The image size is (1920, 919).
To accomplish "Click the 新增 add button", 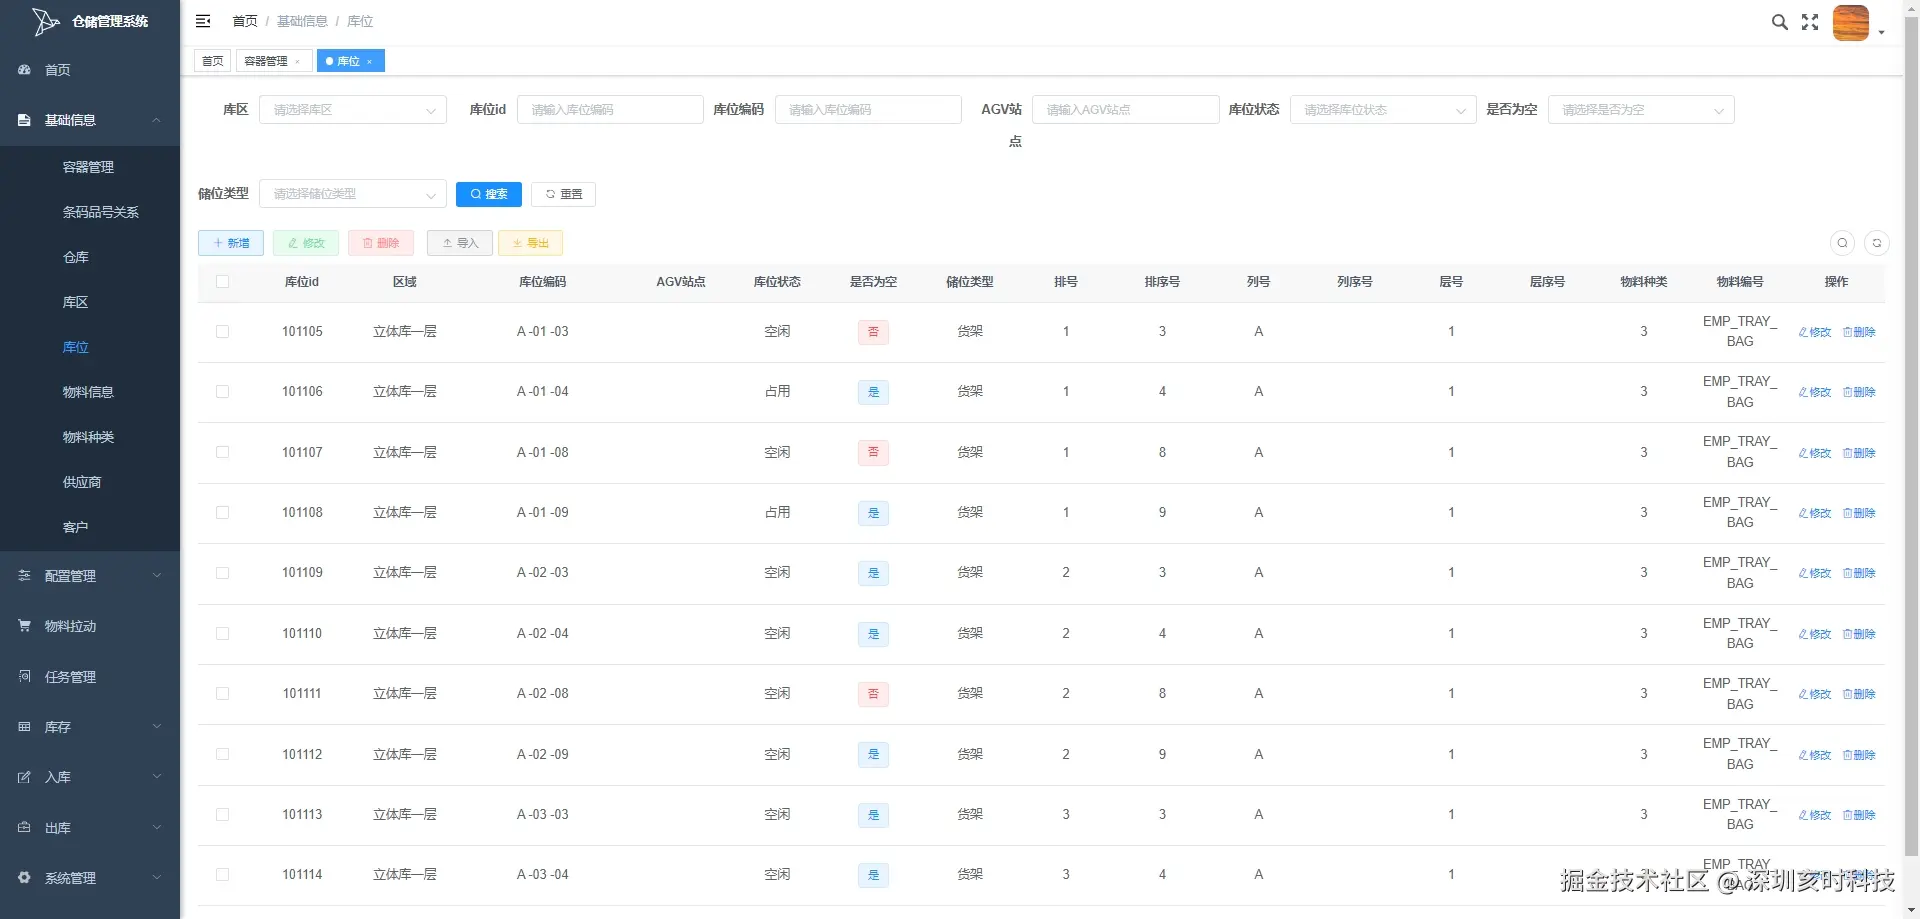I will pos(231,243).
